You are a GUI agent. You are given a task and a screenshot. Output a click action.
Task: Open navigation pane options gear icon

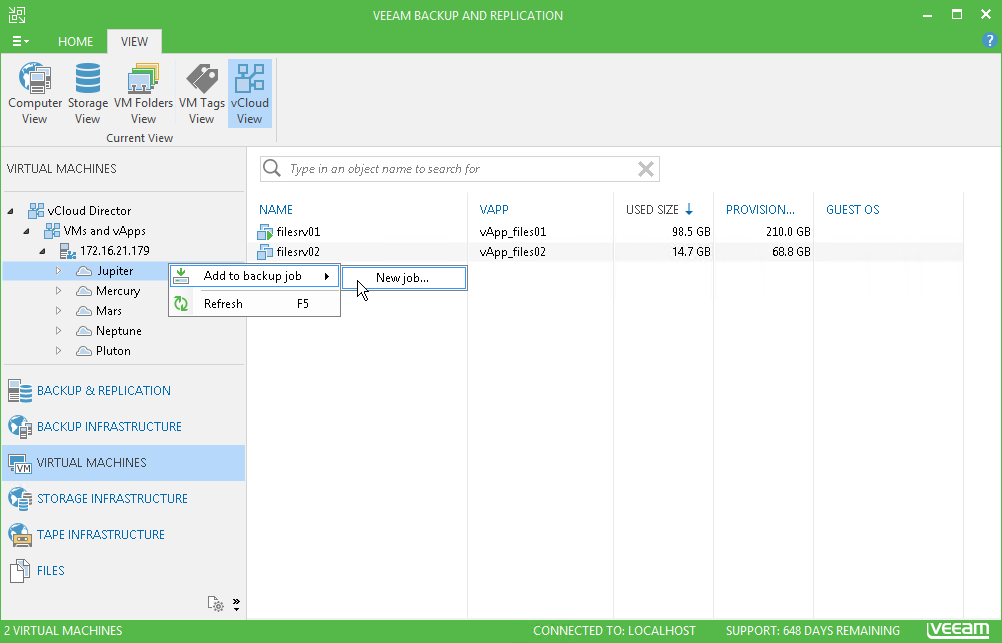(x=215, y=604)
